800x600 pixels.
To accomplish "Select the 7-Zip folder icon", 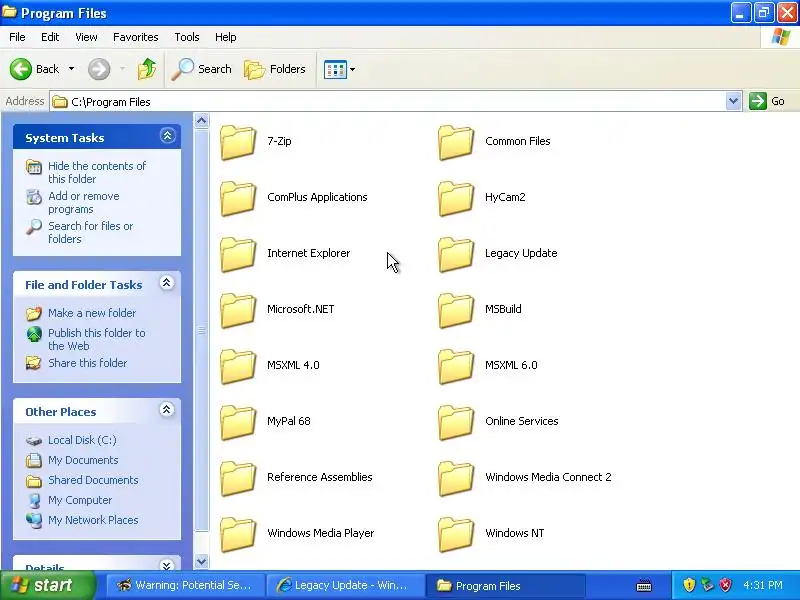I will pyautogui.click(x=238, y=142).
